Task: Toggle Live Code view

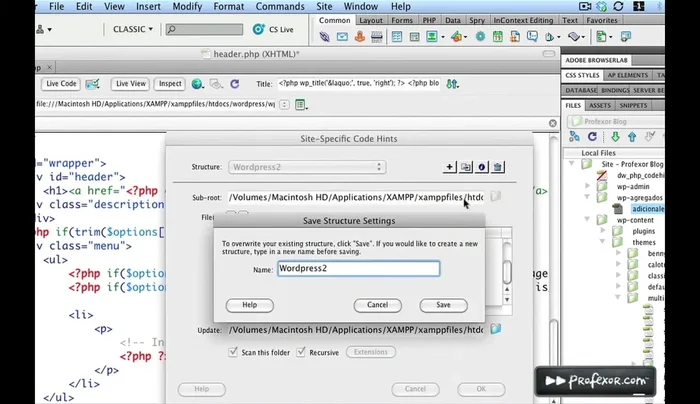Action: [61, 83]
